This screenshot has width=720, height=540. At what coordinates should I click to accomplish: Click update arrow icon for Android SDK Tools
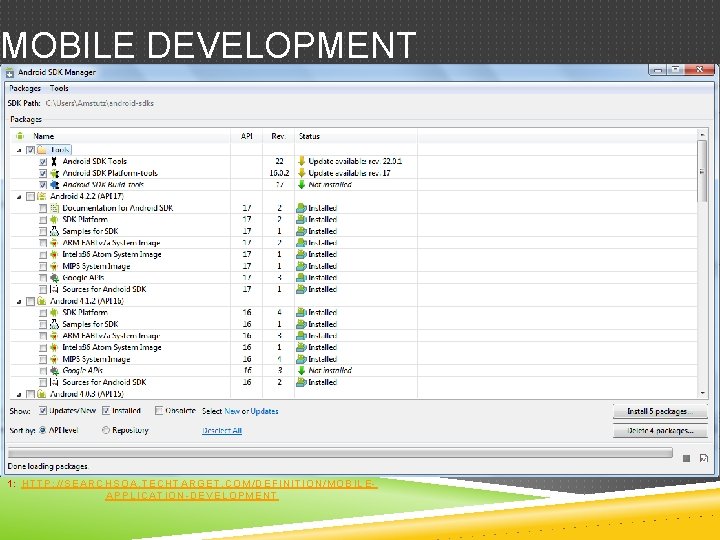[x=302, y=161]
